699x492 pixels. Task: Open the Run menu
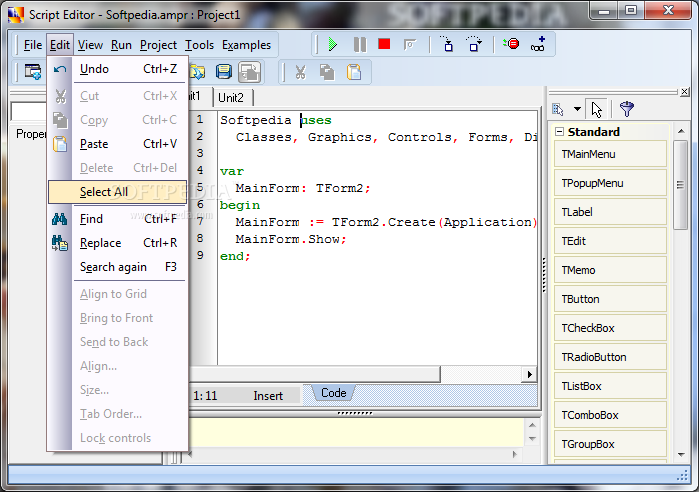pyautogui.click(x=121, y=45)
